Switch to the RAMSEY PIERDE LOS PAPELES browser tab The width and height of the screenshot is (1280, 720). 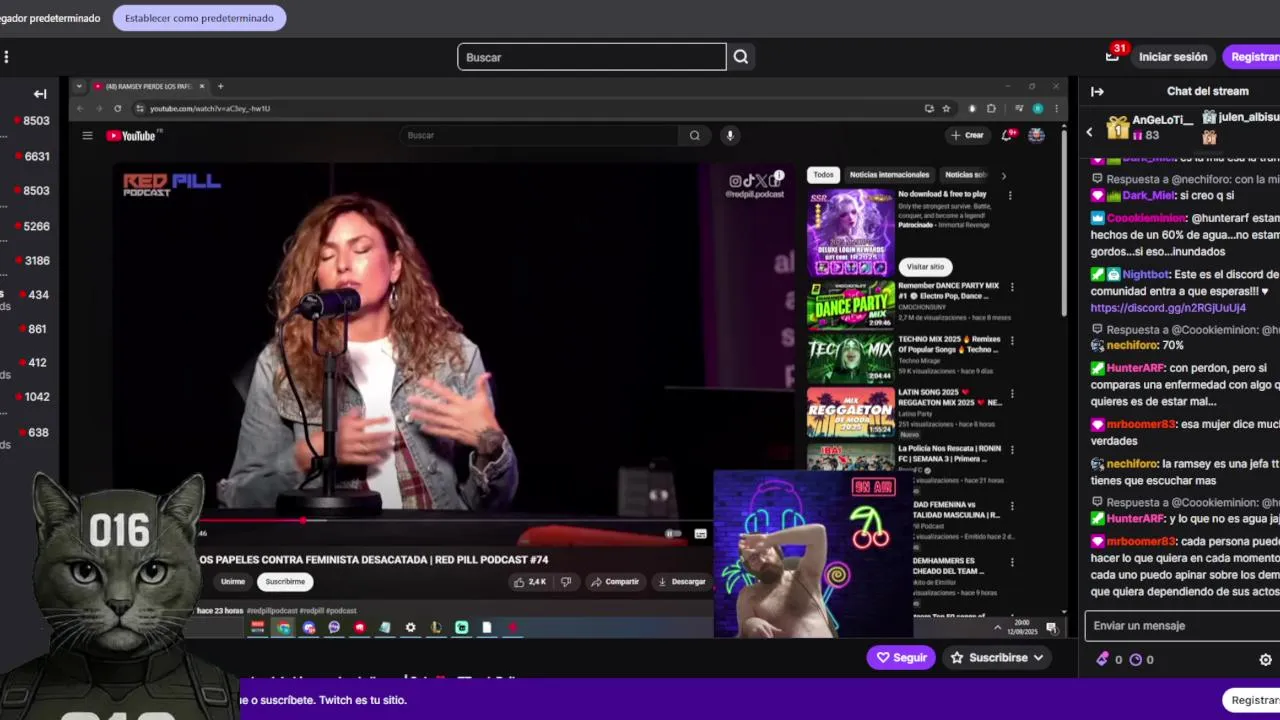(148, 86)
